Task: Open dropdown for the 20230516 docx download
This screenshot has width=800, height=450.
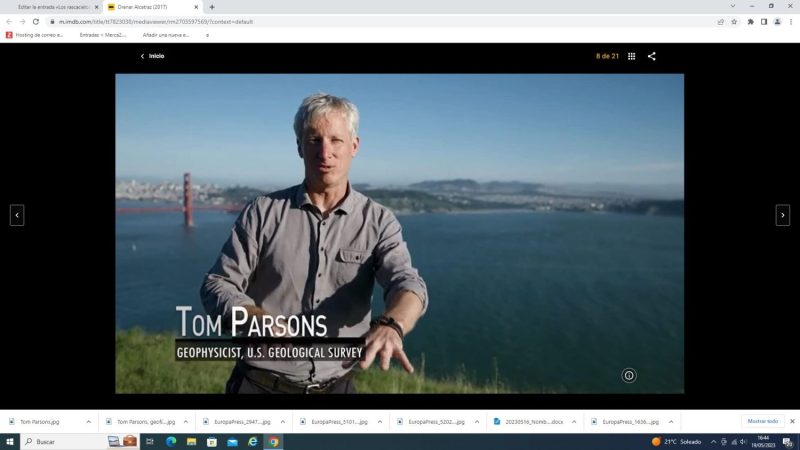Action: [573, 421]
